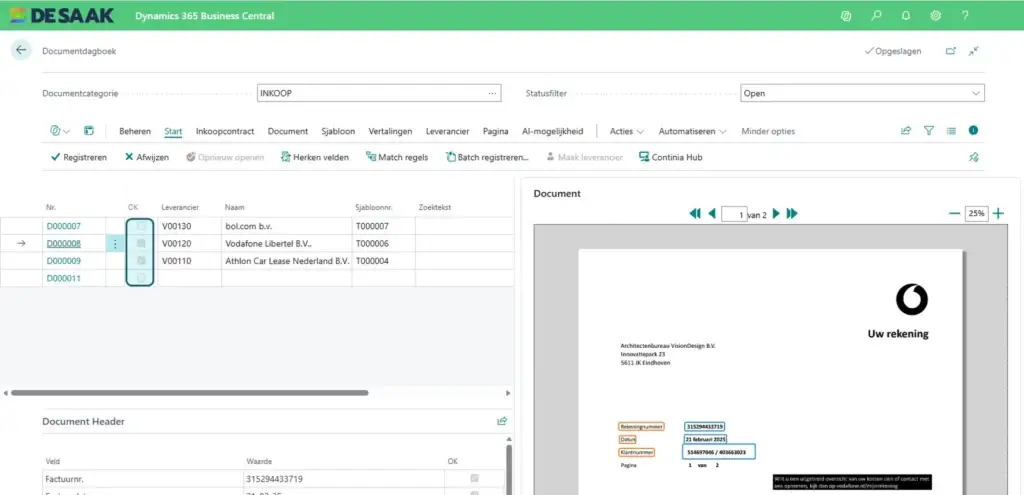Select the Vodafone Libertel B.V. cell
The height and width of the screenshot is (495, 1024).
287,244
